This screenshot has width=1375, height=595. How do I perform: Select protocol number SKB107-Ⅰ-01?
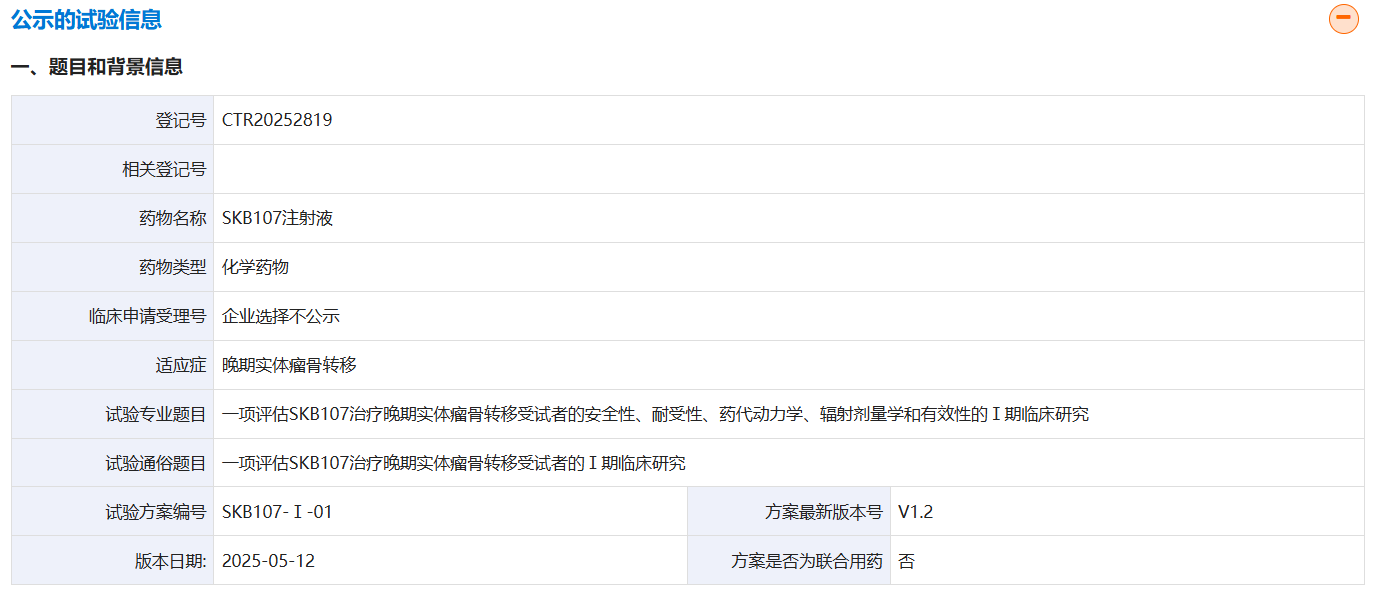[277, 512]
